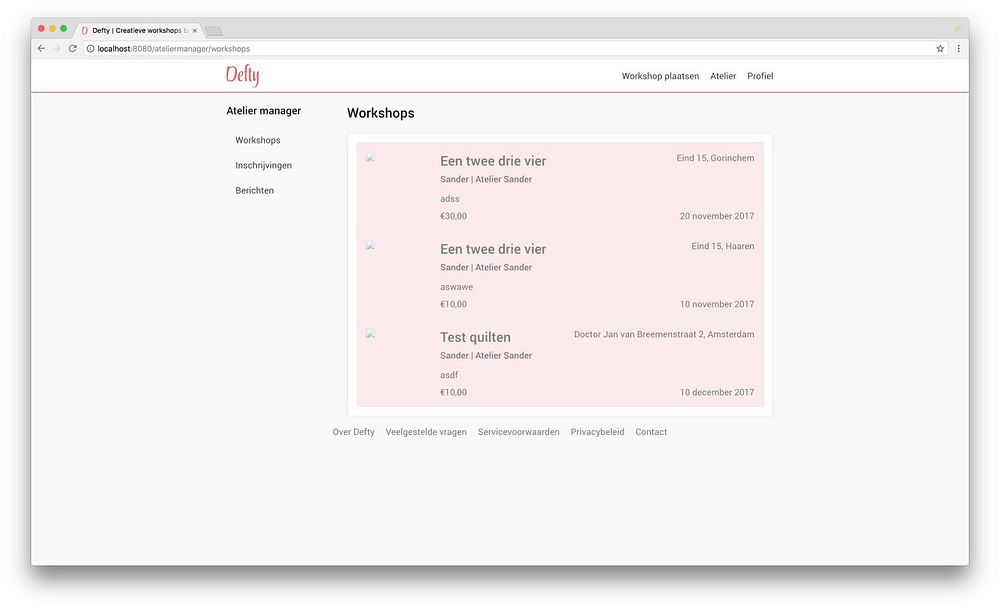
Task: Click the Defty logo
Action: coord(242,75)
